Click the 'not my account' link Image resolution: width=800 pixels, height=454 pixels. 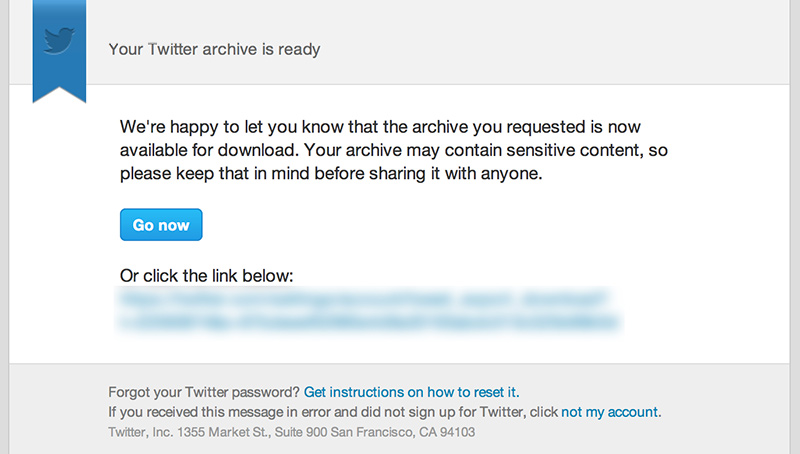pyautogui.click(x=610, y=412)
